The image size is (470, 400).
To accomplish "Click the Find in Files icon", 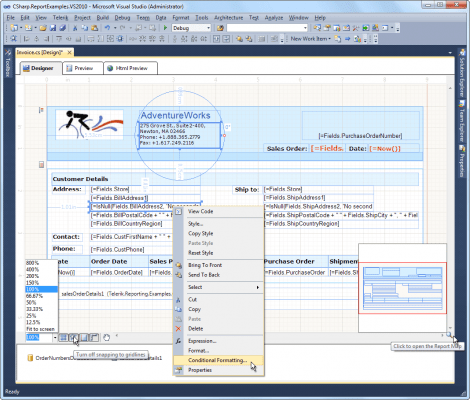I will [220, 28].
